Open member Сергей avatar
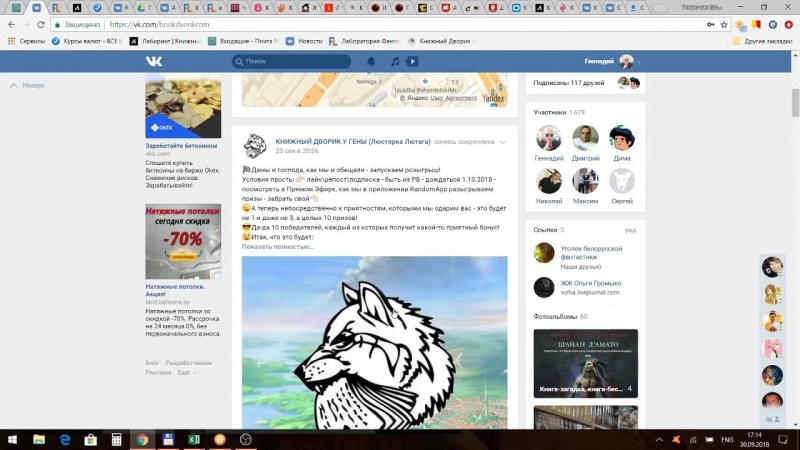This screenshot has width=800, height=450. coord(622,181)
